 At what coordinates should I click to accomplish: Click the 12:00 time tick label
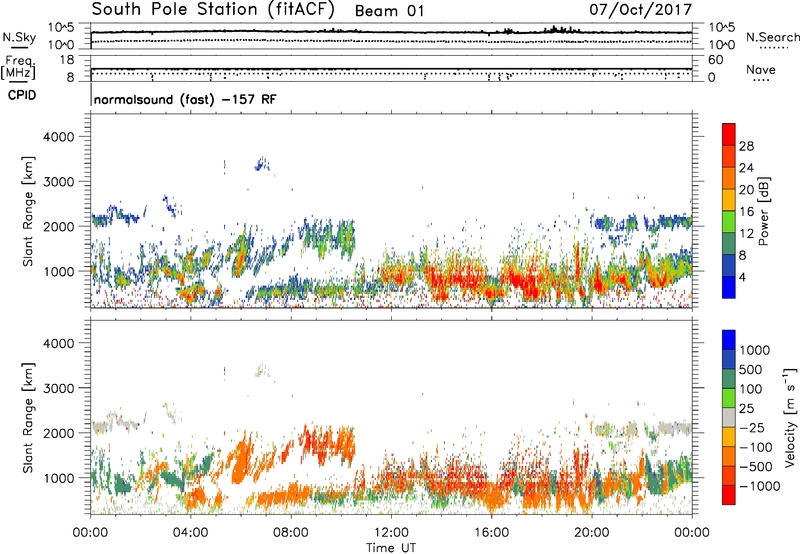(391, 533)
